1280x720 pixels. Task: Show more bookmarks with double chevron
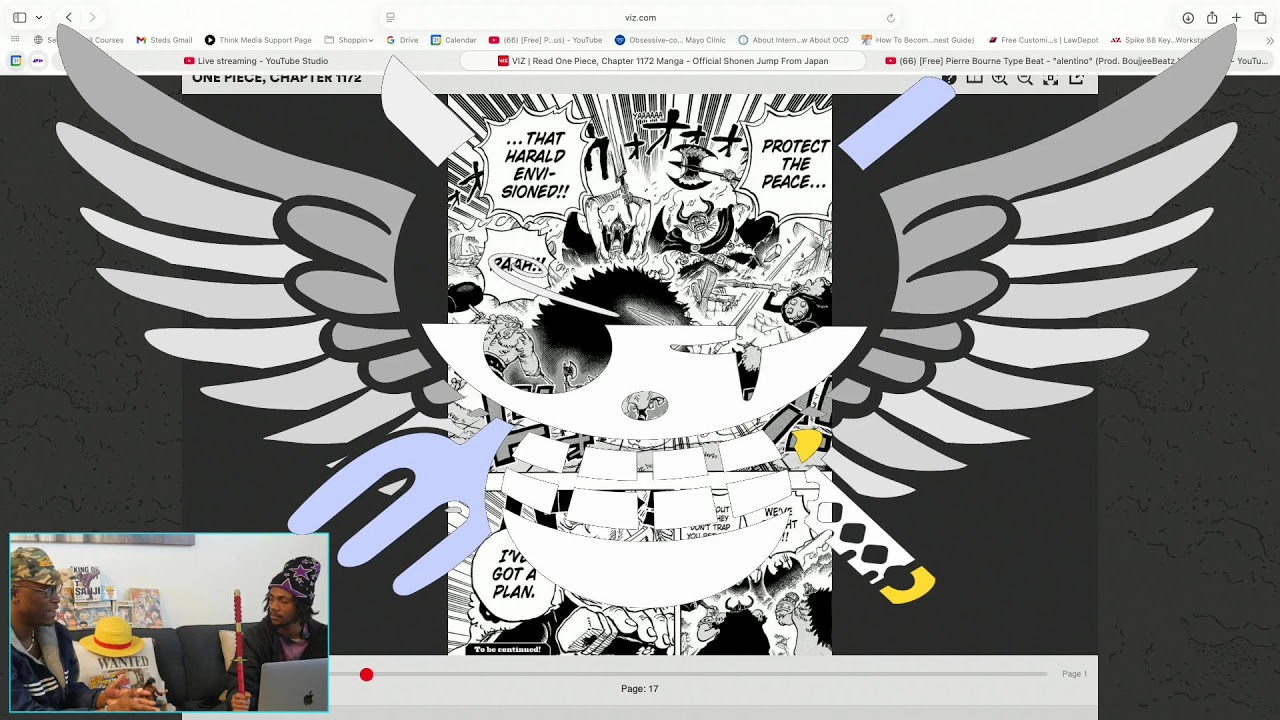pyautogui.click(x=1270, y=40)
